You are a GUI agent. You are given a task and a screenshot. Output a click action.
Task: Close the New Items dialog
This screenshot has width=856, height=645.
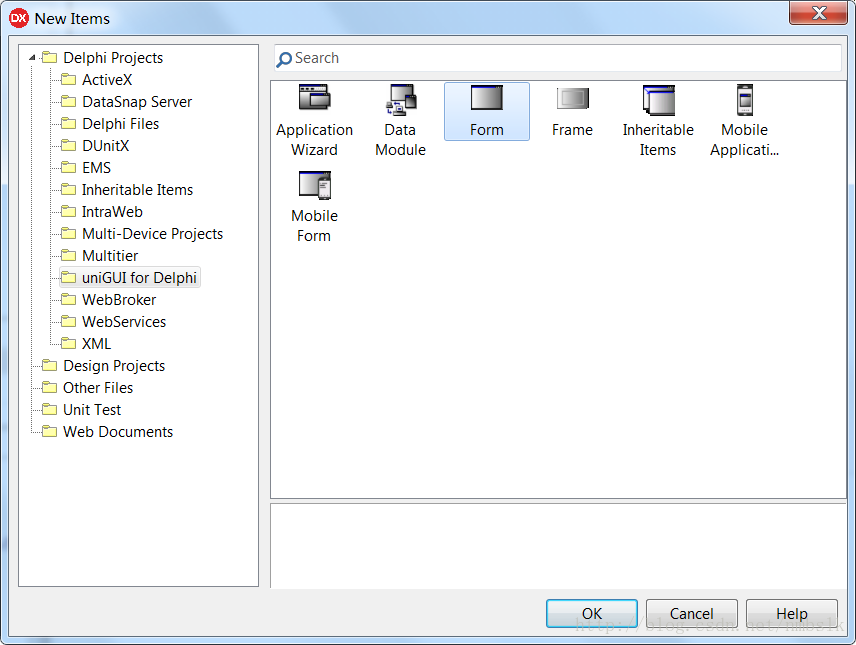(818, 13)
